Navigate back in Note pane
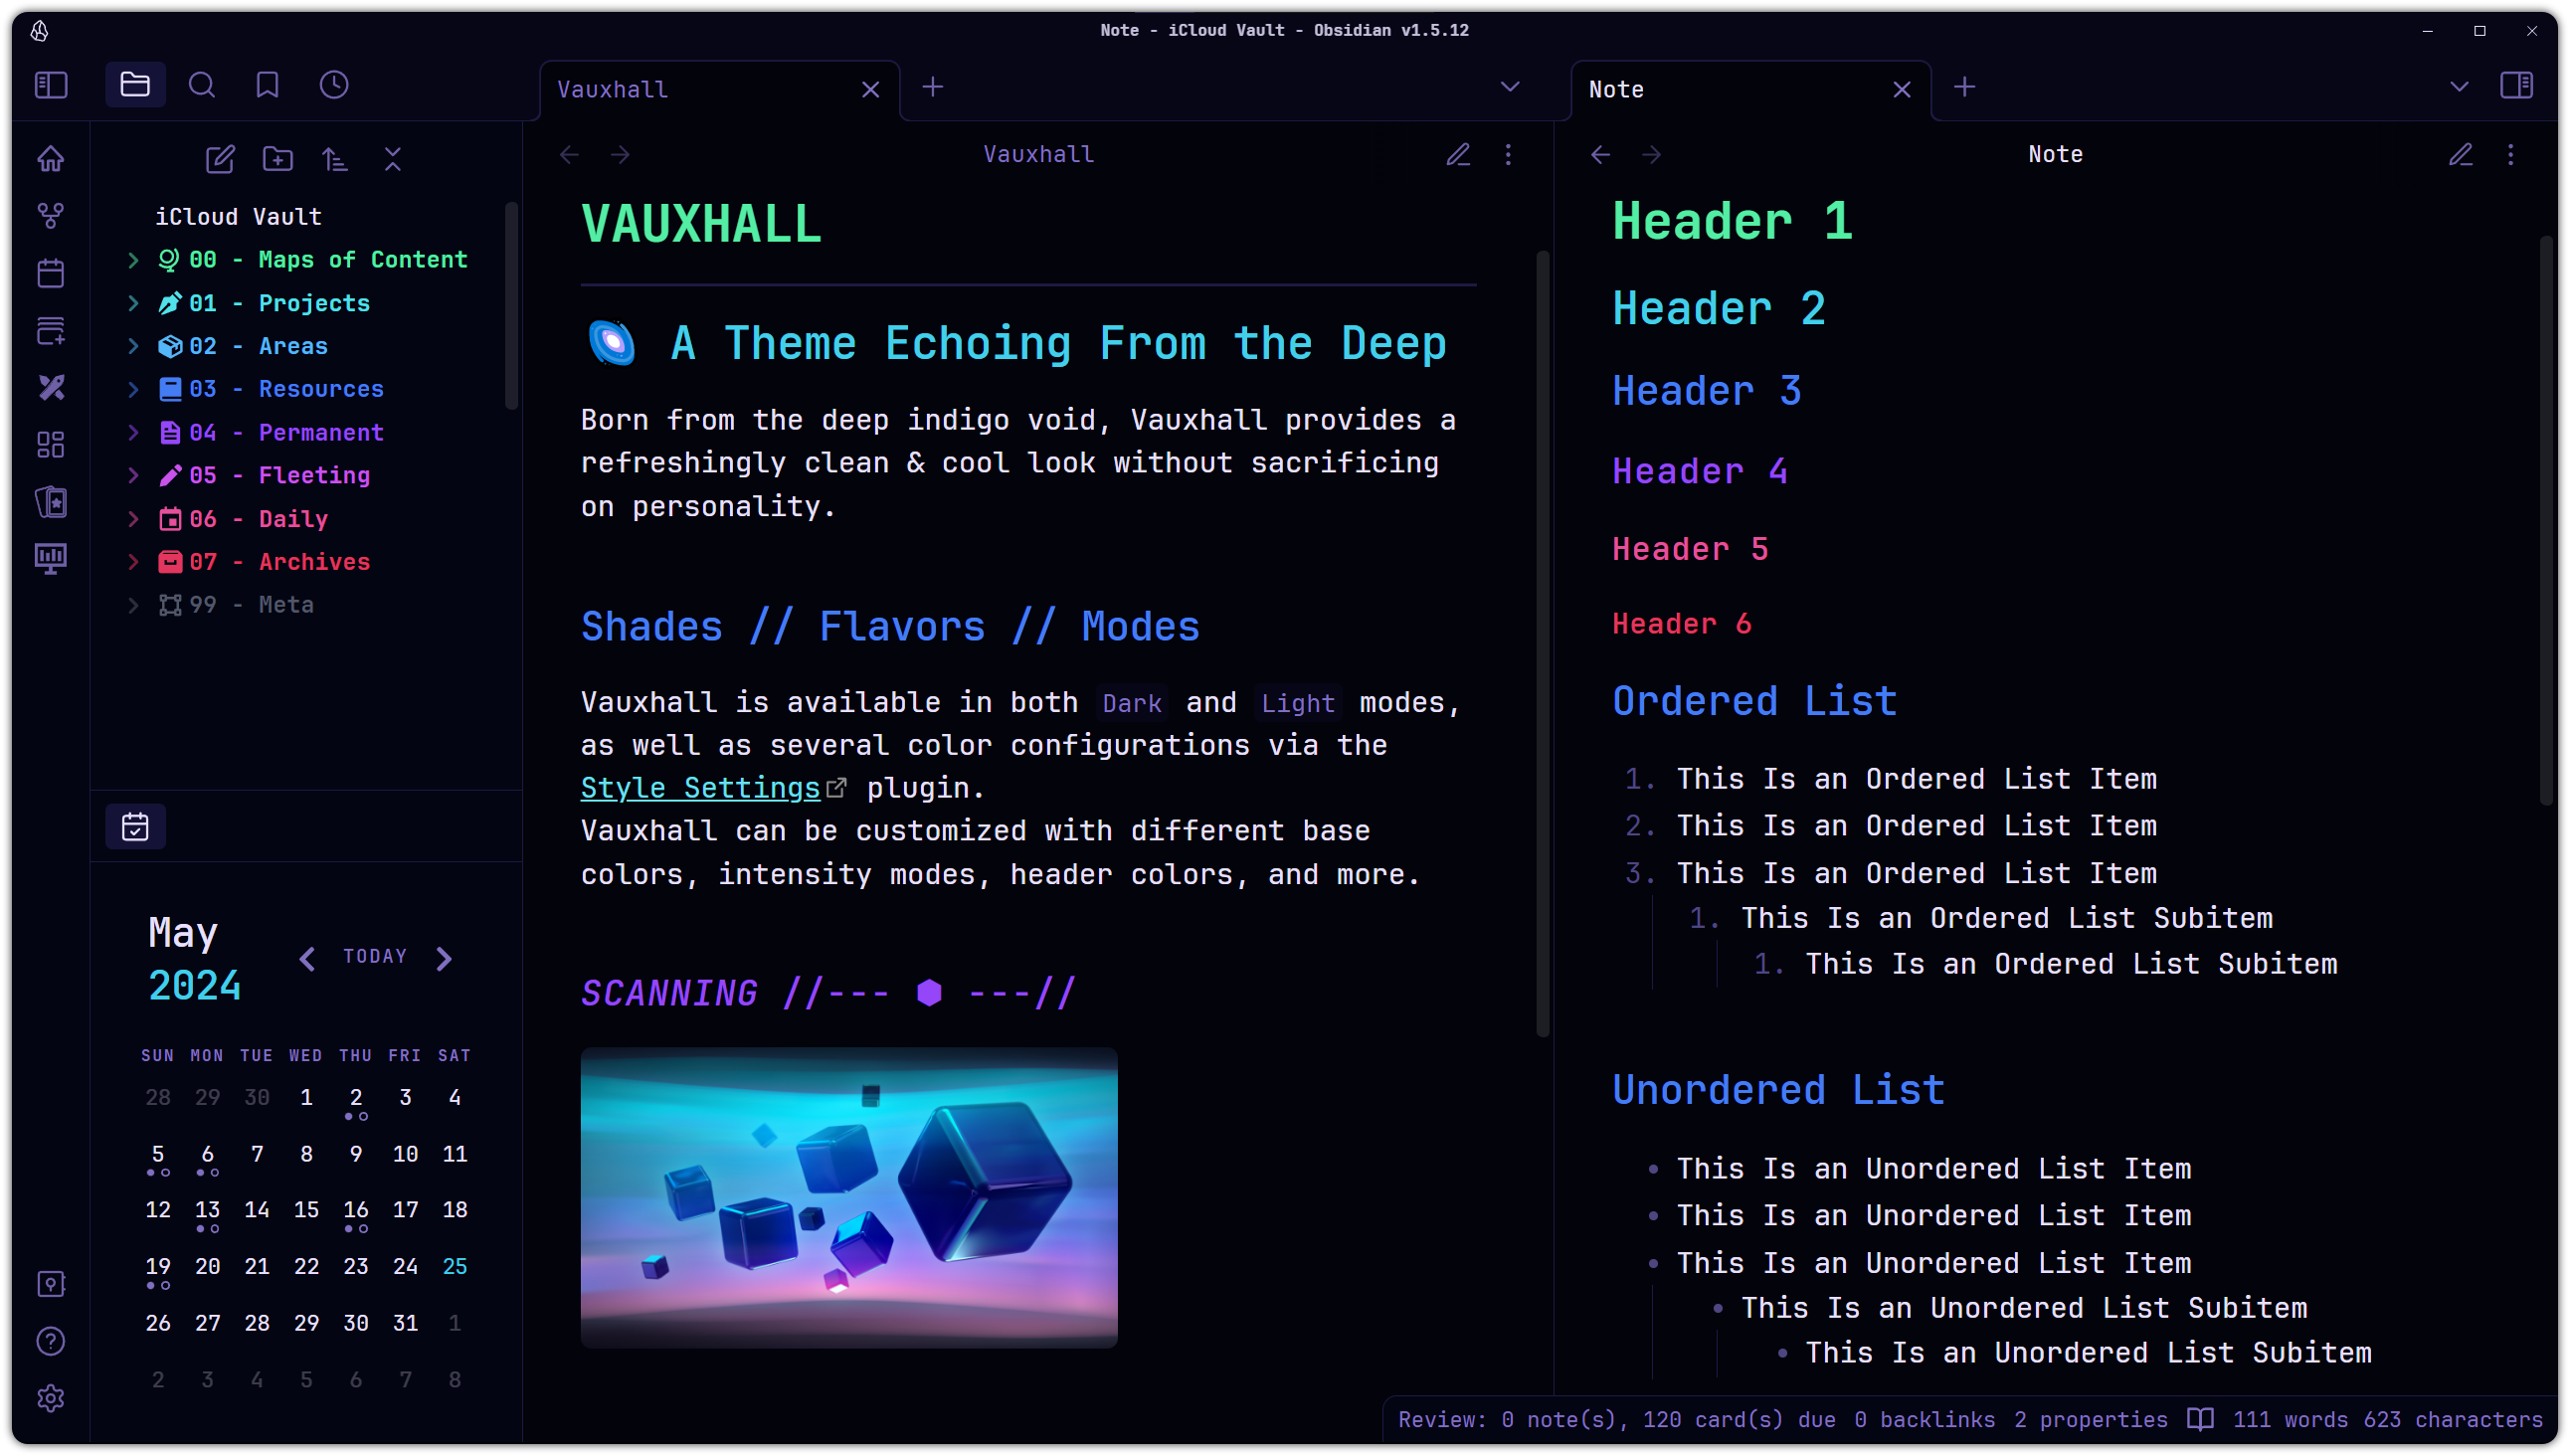The height and width of the screenshot is (1456, 2570). click(x=1601, y=155)
